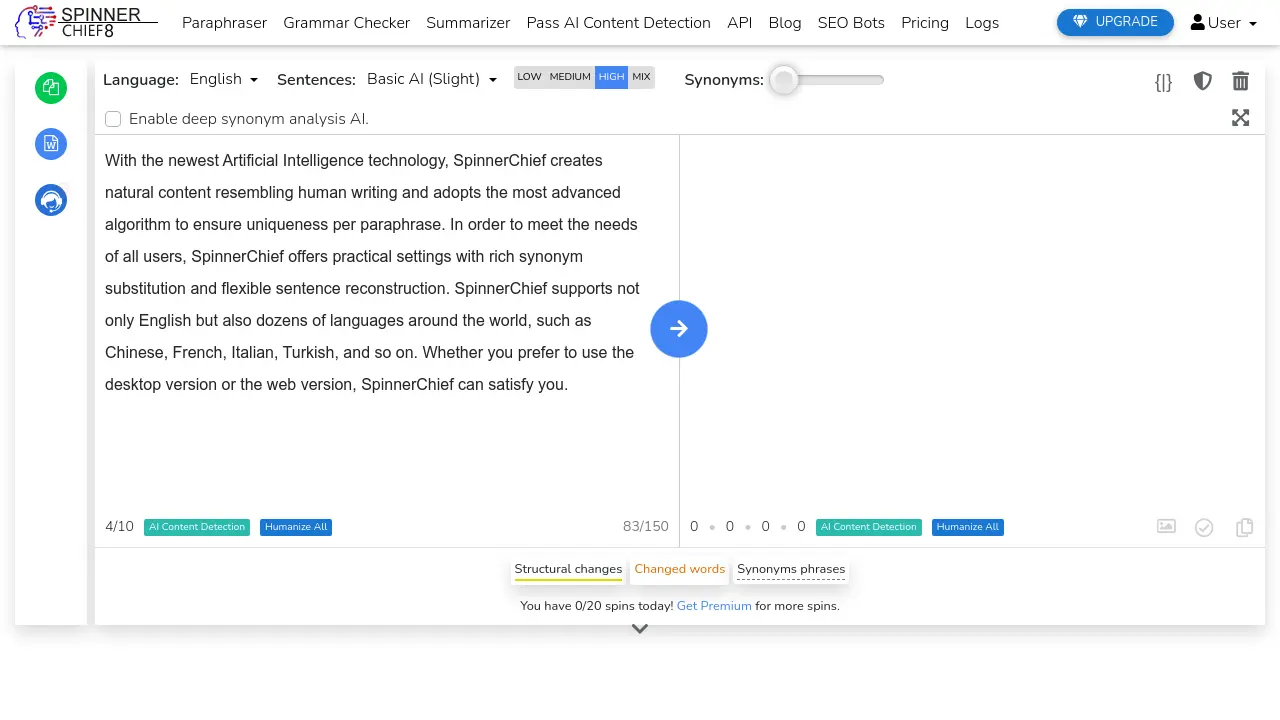Click the image icon under the output pane
This screenshot has width=1280, height=720.
point(1166,526)
